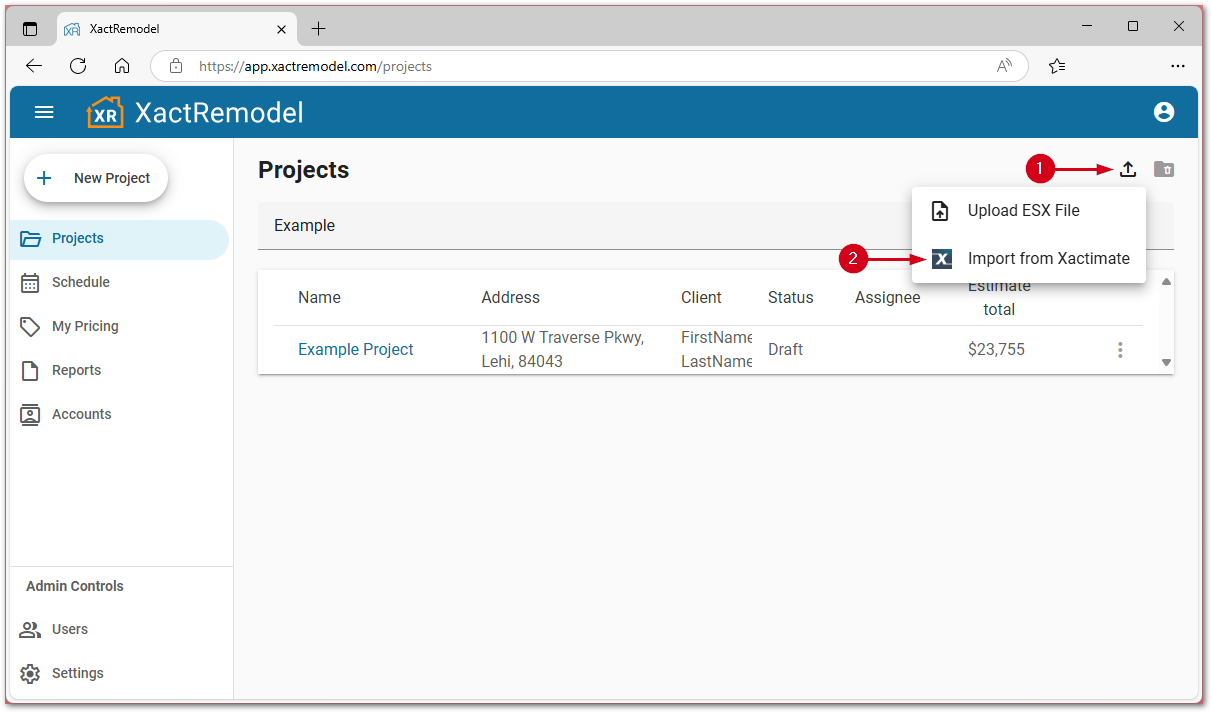Select Import from Xactimate menu entry
The height and width of the screenshot is (713, 1212).
[1028, 259]
